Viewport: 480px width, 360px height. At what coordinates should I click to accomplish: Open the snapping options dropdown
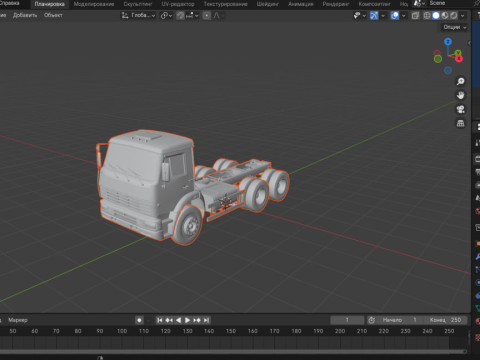pos(192,15)
